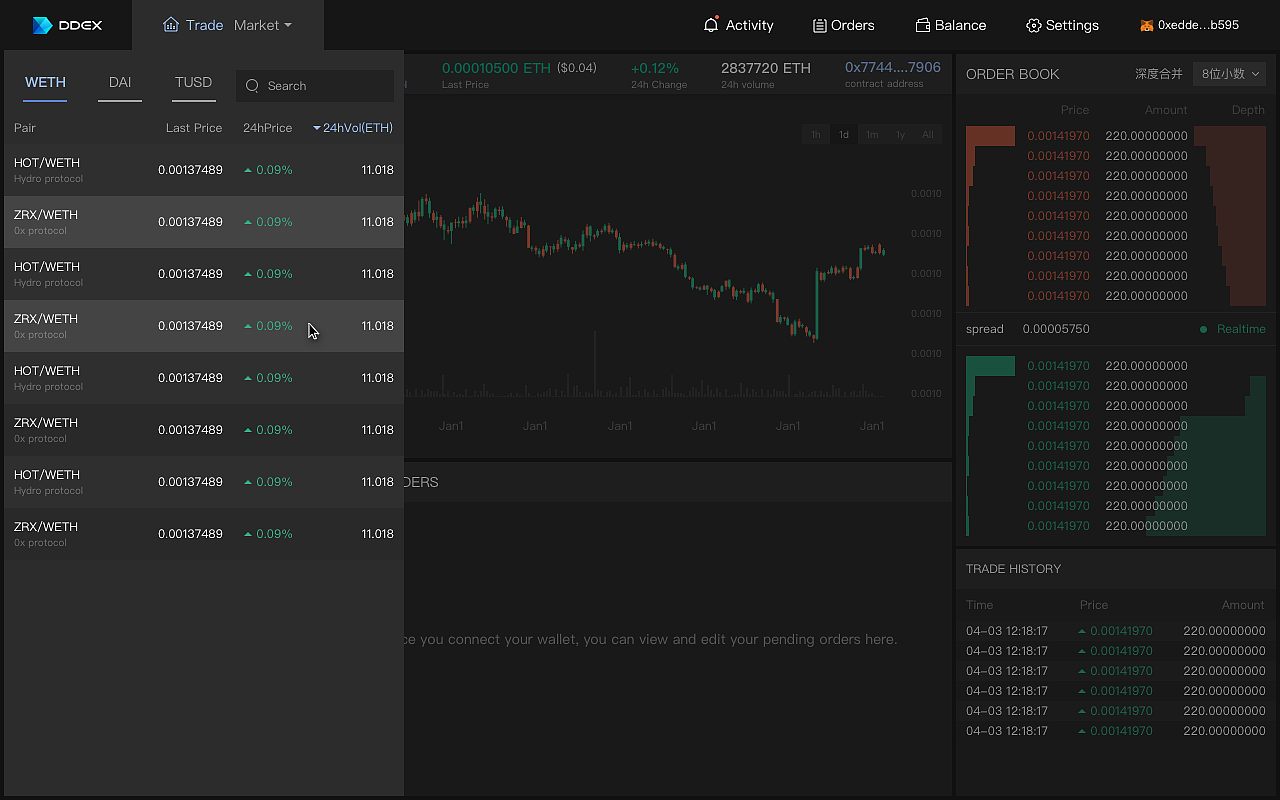1280x800 pixels.
Task: Click the Balance wallet icon
Action: [x=923, y=25]
